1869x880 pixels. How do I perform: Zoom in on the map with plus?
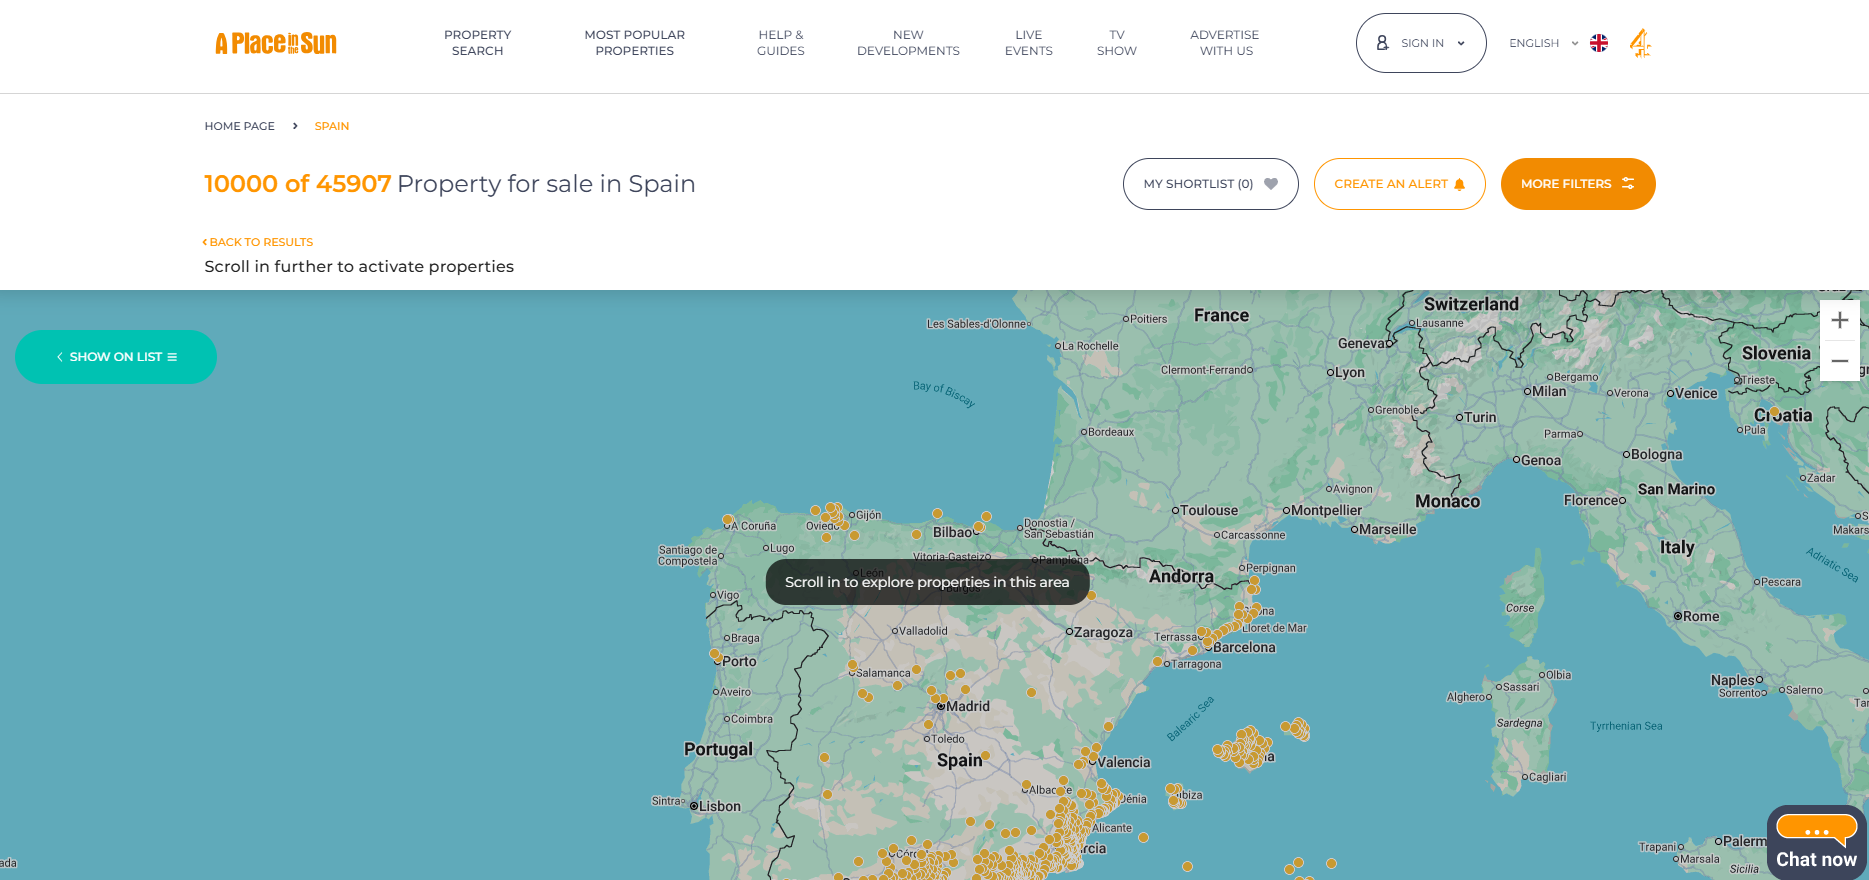coord(1839,321)
